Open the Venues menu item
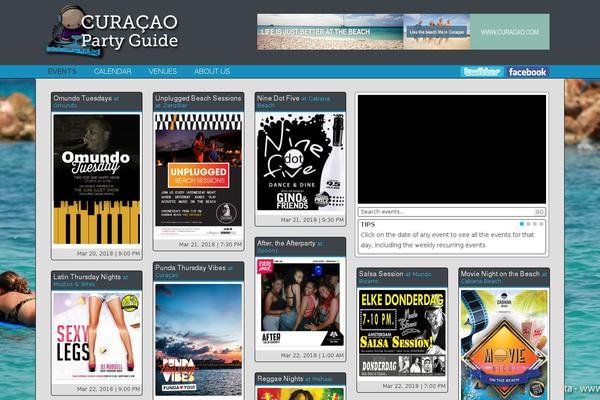 point(163,72)
